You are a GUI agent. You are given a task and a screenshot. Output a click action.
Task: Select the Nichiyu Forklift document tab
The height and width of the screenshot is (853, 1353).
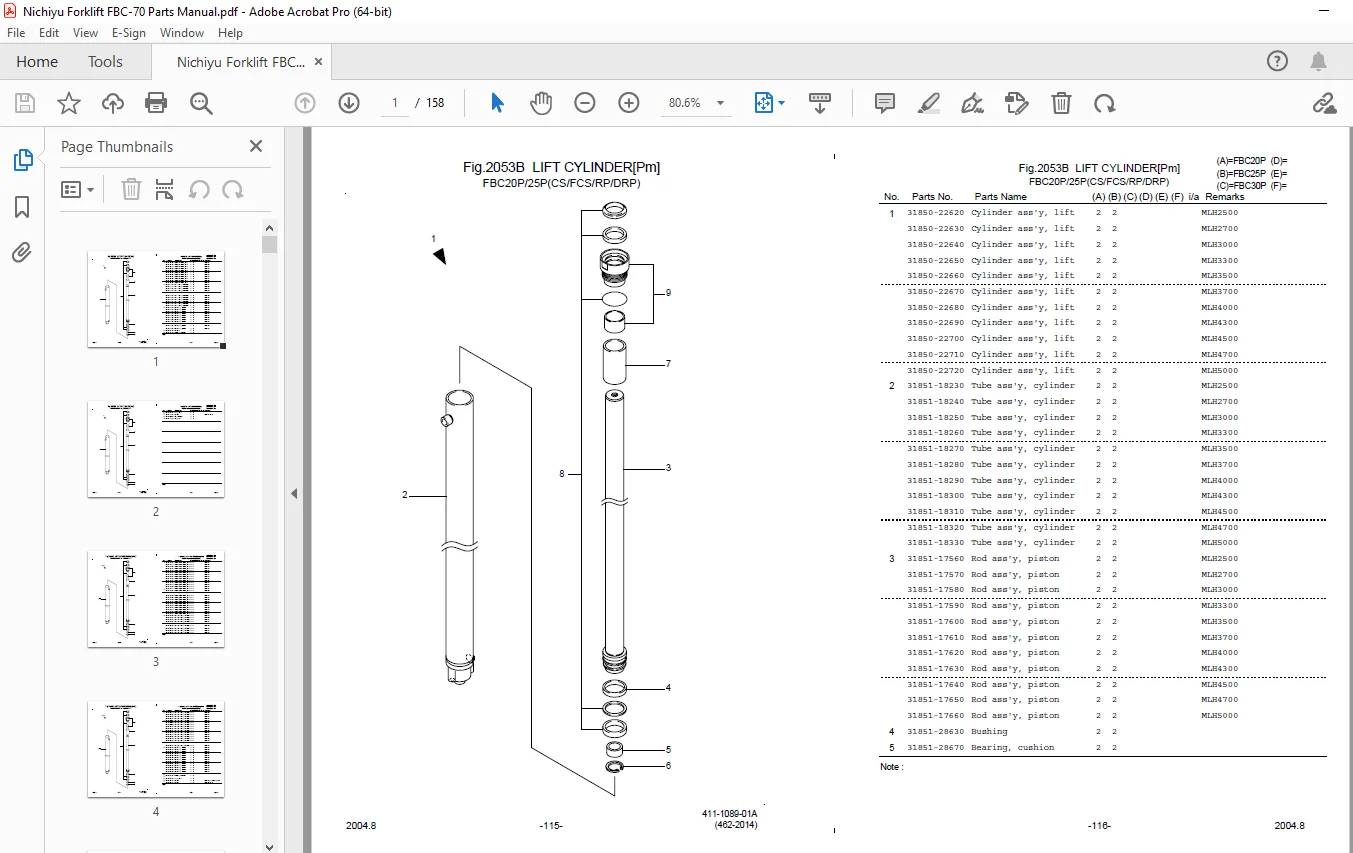241,62
